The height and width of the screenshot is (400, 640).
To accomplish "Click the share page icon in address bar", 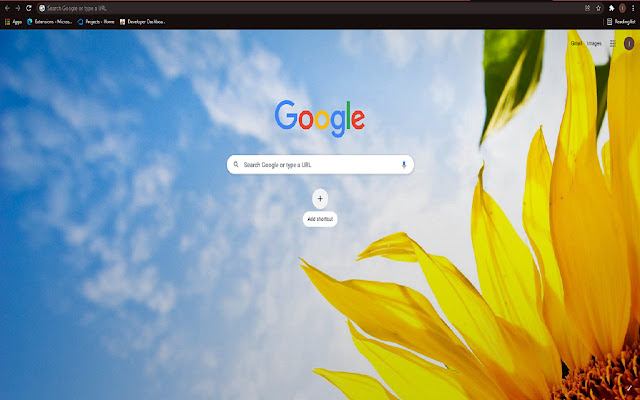I will click(x=587, y=8).
